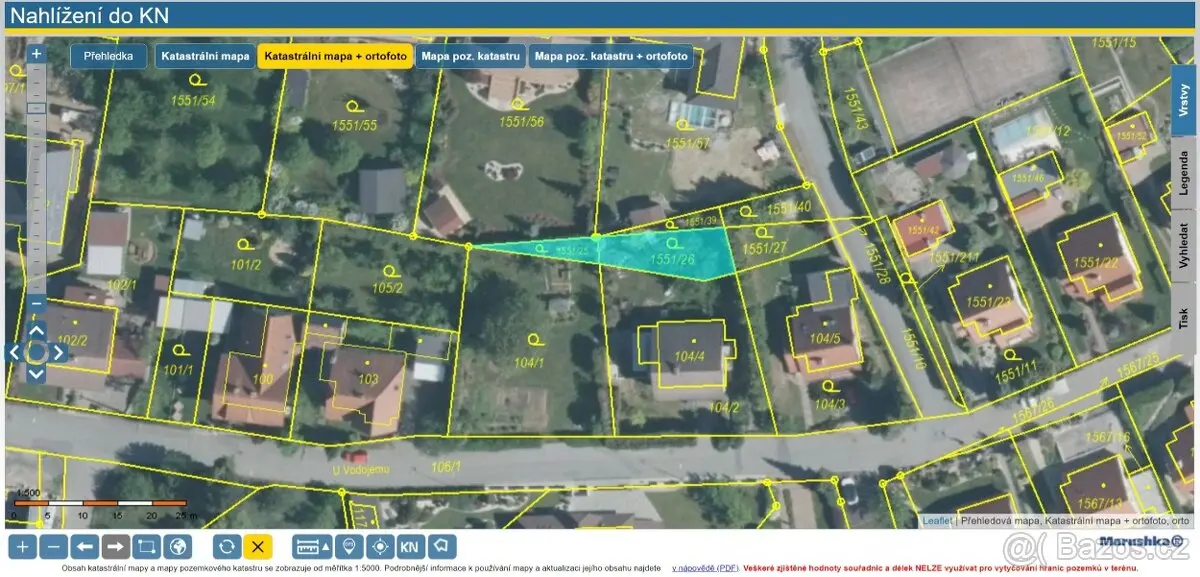Click parcel label 1551/55
The image size is (1200, 577).
coord(354,125)
